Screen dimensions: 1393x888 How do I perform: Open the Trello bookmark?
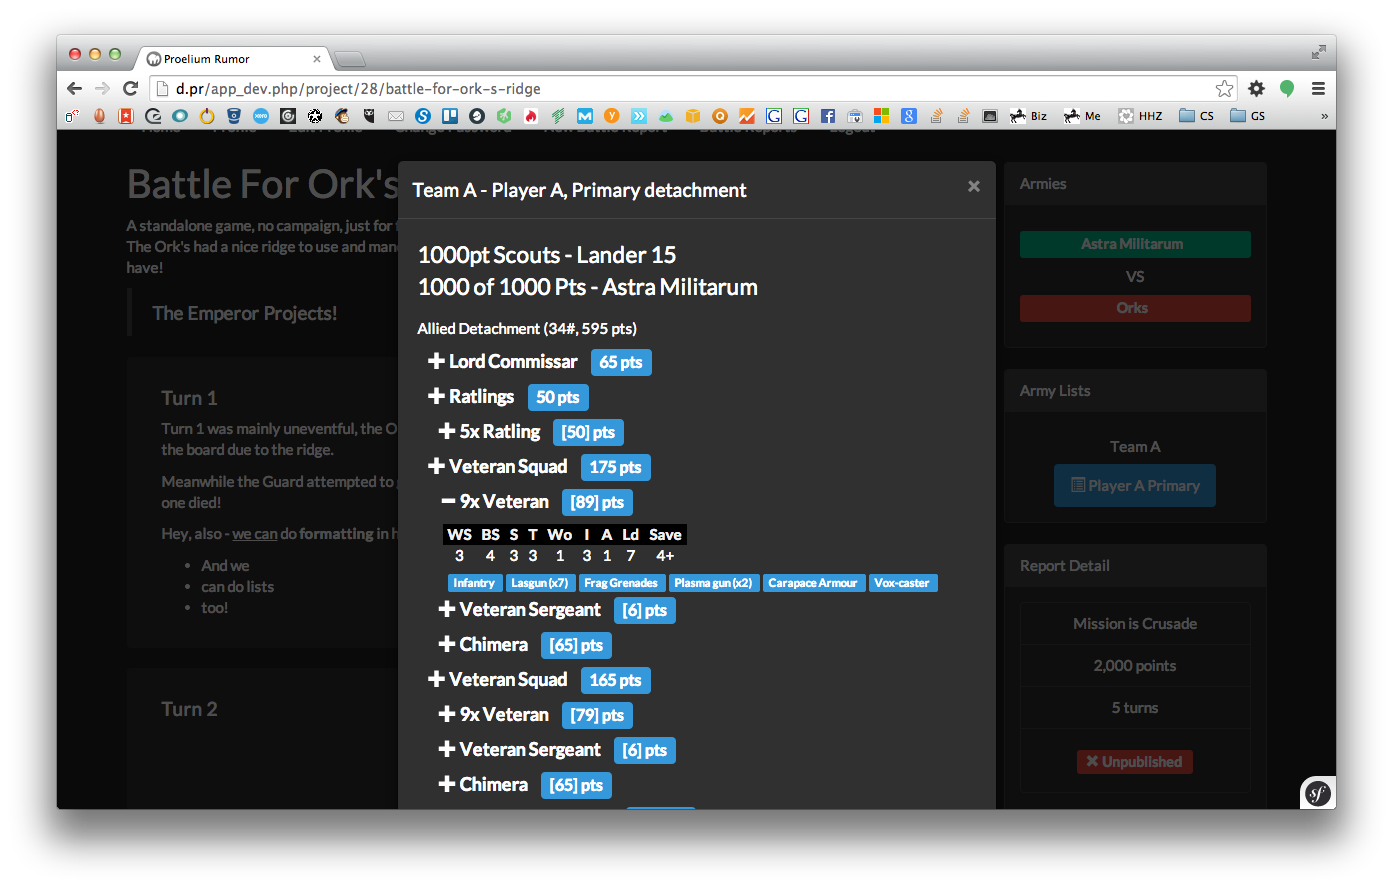450,116
